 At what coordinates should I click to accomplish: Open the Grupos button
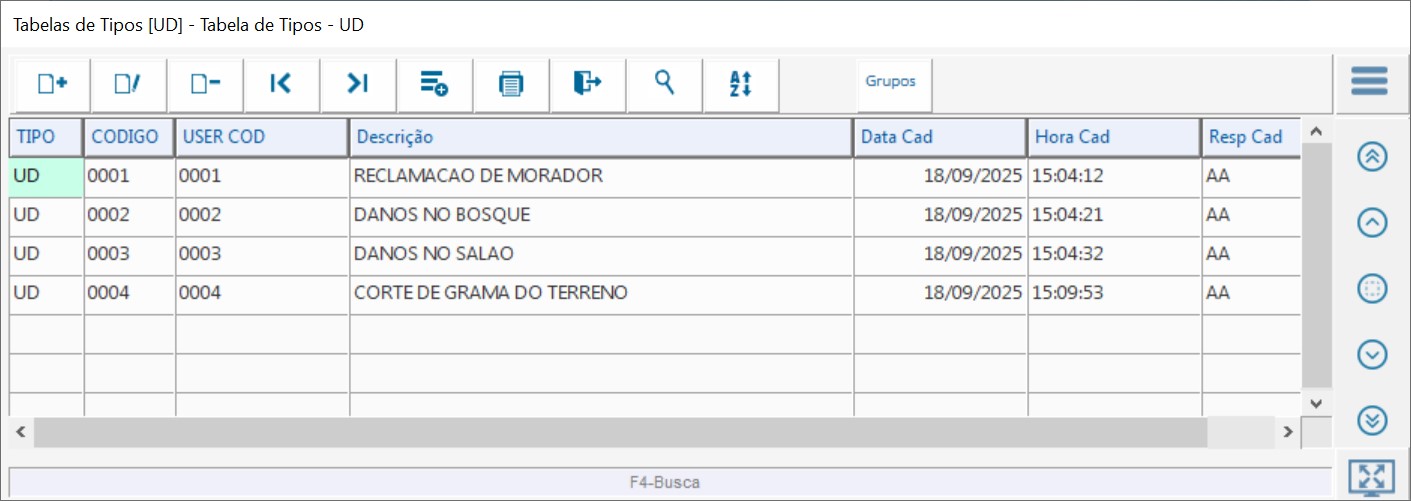point(891,82)
